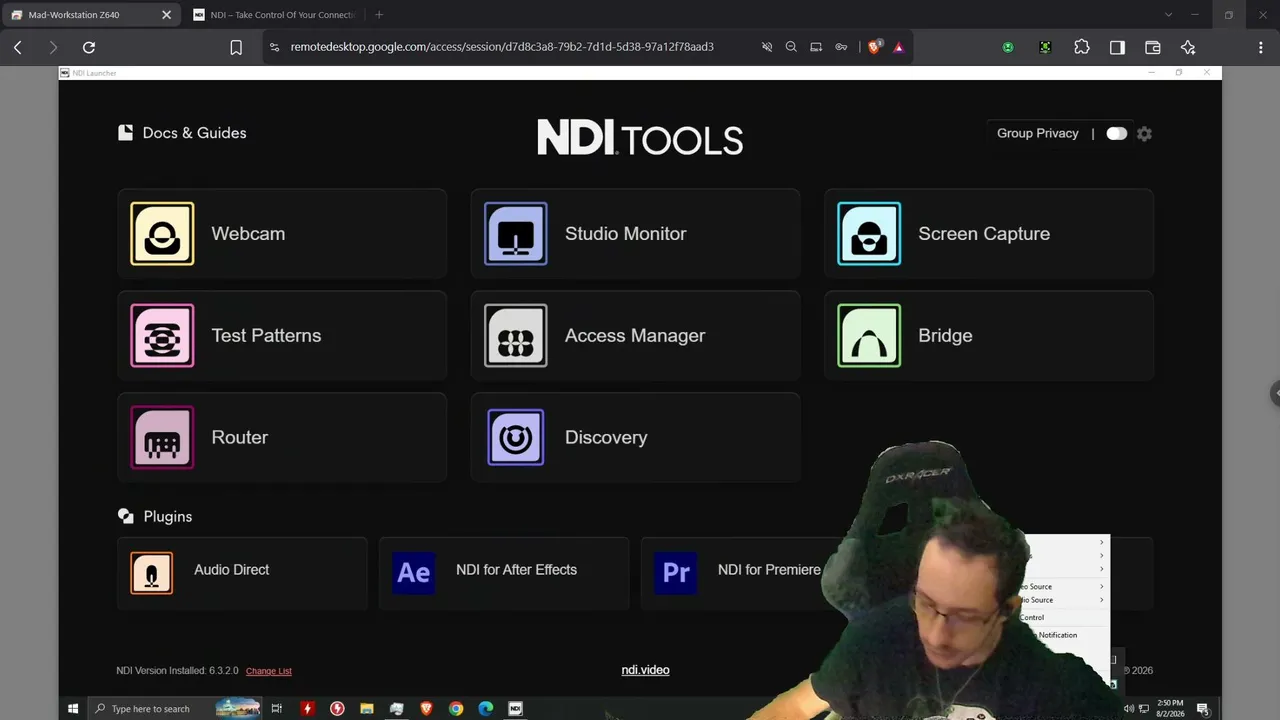Viewport: 1280px width, 720px height.
Task: Open File Explorer from the taskbar
Action: (367, 708)
